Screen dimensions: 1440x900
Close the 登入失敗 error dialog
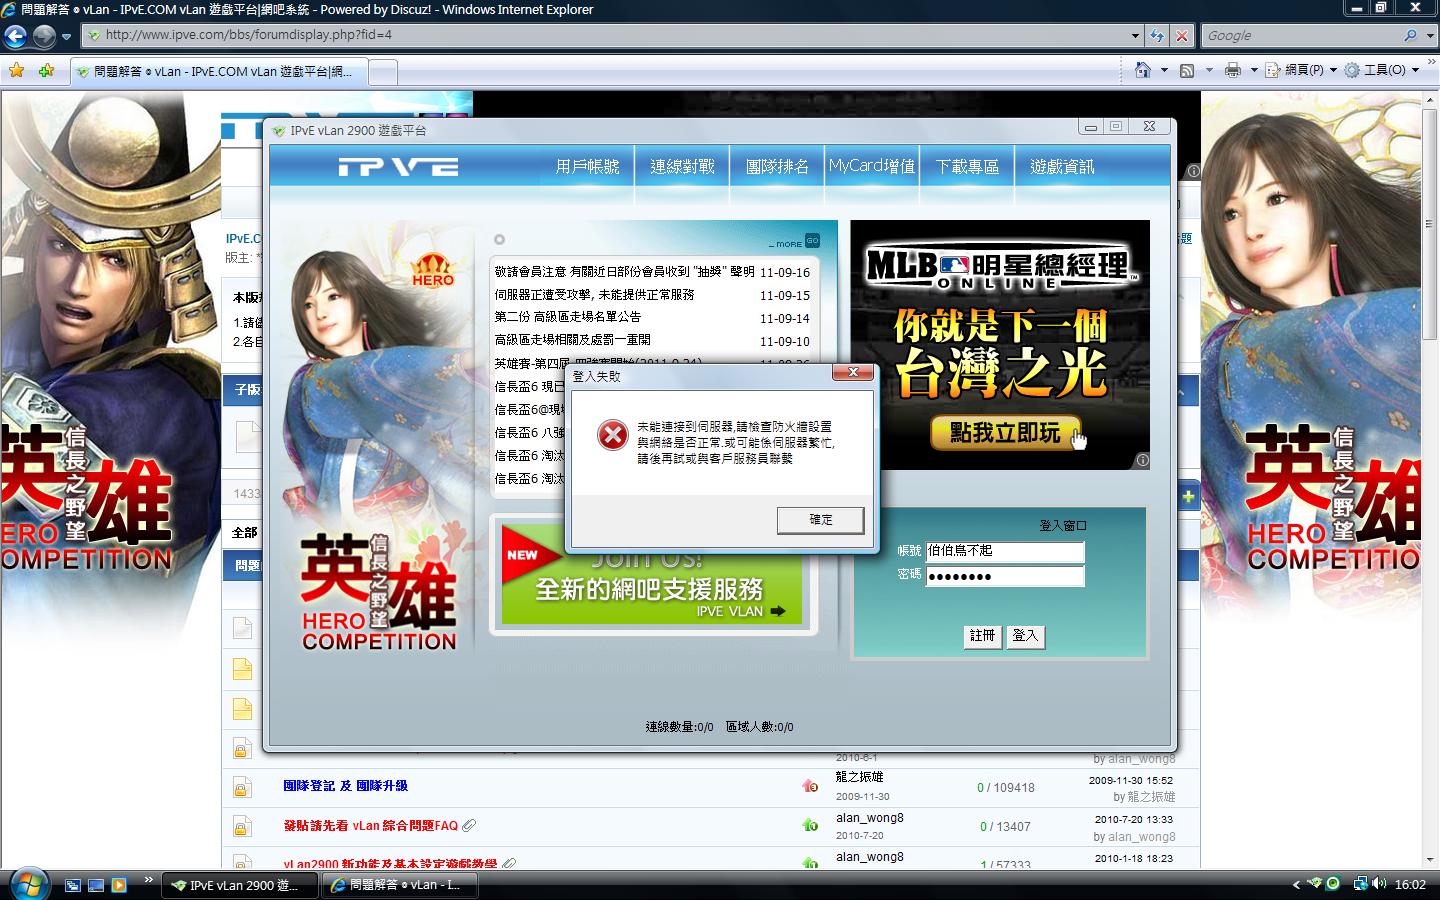pos(853,372)
